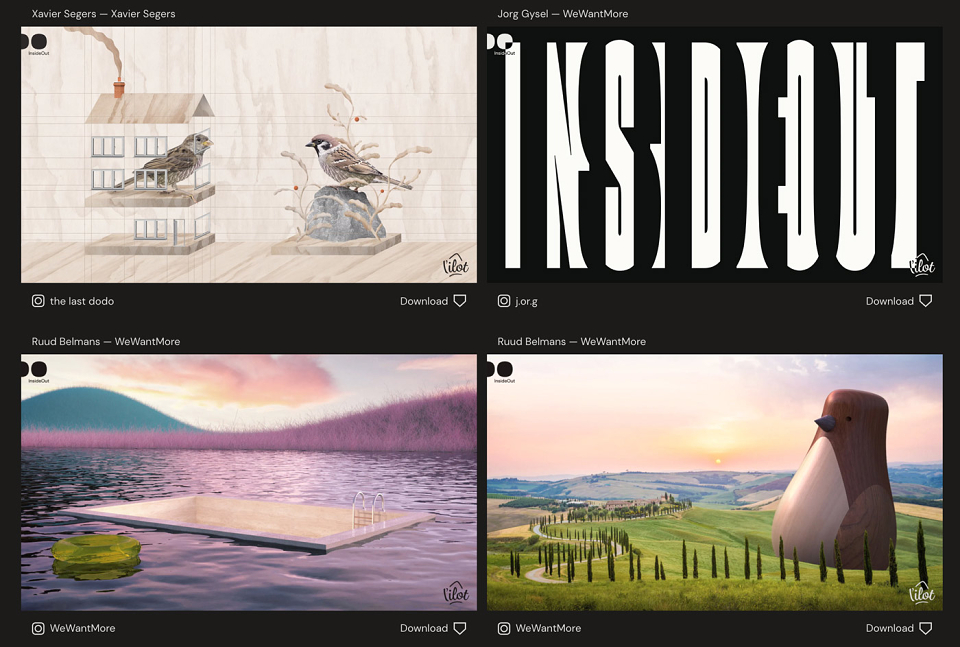The height and width of the screenshot is (647, 960).
Task: Visit "the last dodo" Instagram link
Action: click(x=81, y=301)
